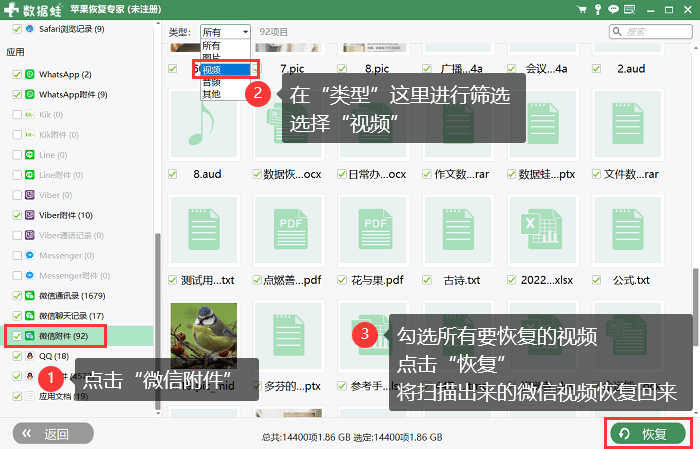Screen dimensions: 700x449
Task: Uncheck the 花与果.pdf checkbox
Action: (342, 280)
